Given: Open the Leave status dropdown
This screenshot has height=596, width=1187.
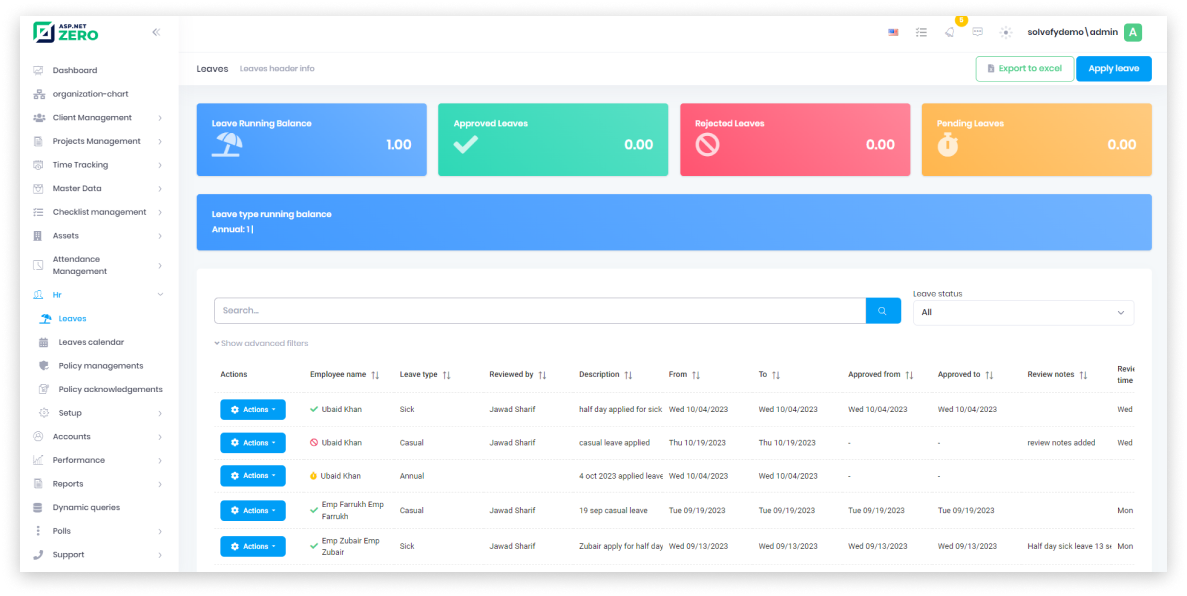Looking at the screenshot, I should pos(1023,312).
